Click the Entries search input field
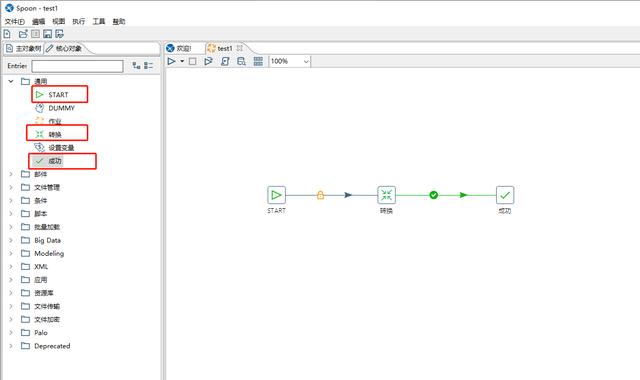The width and height of the screenshot is (640, 380). tap(78, 66)
